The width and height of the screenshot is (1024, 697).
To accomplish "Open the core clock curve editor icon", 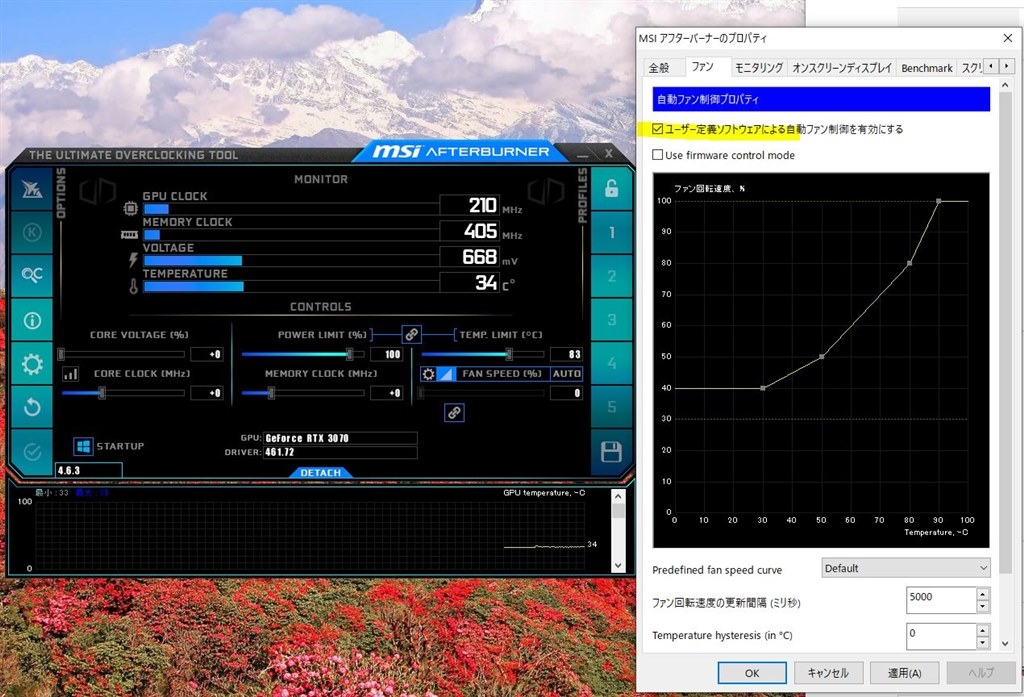I will [x=71, y=374].
